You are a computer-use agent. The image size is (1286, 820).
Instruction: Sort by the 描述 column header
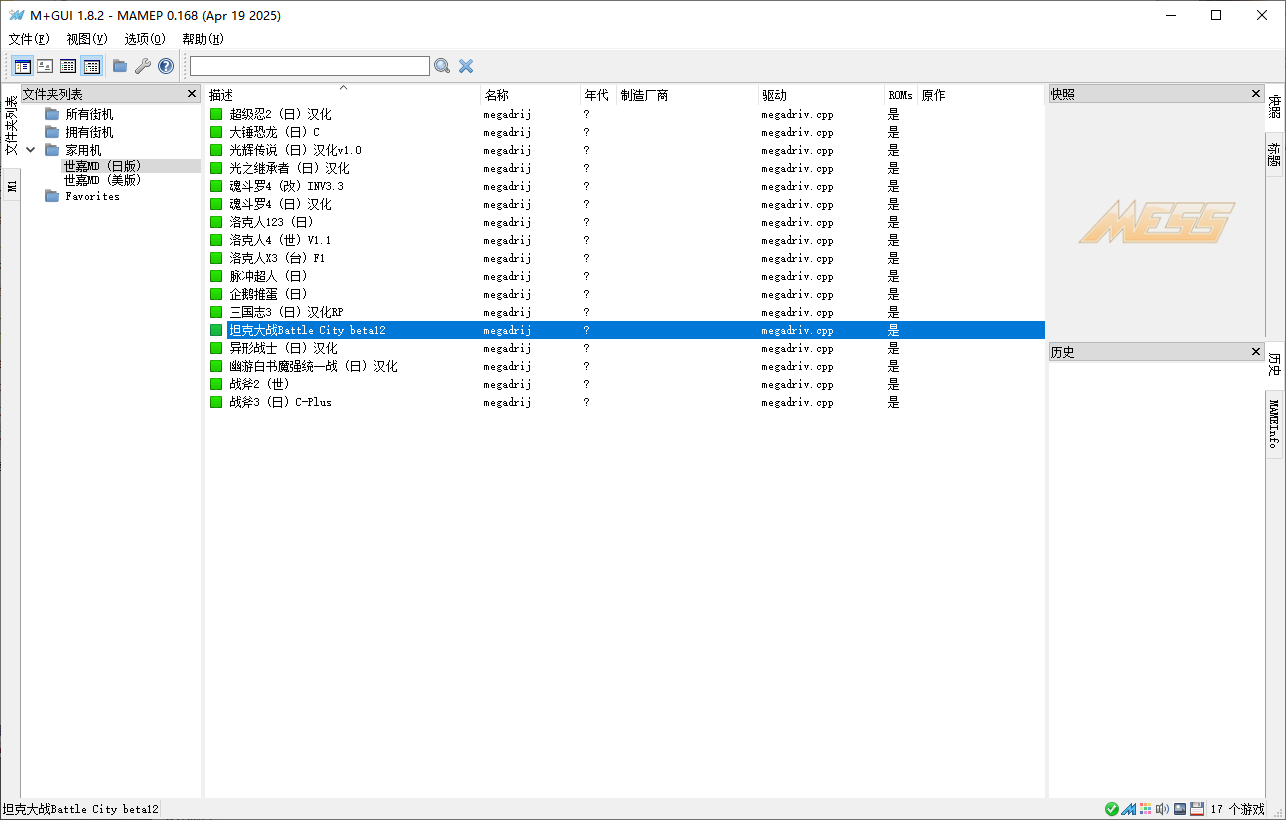point(342,95)
